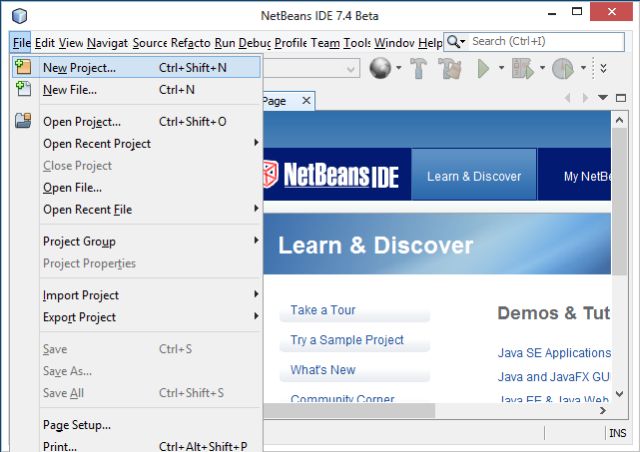Open the Window menu
Screen dimensions: 640x452
tap(394, 42)
